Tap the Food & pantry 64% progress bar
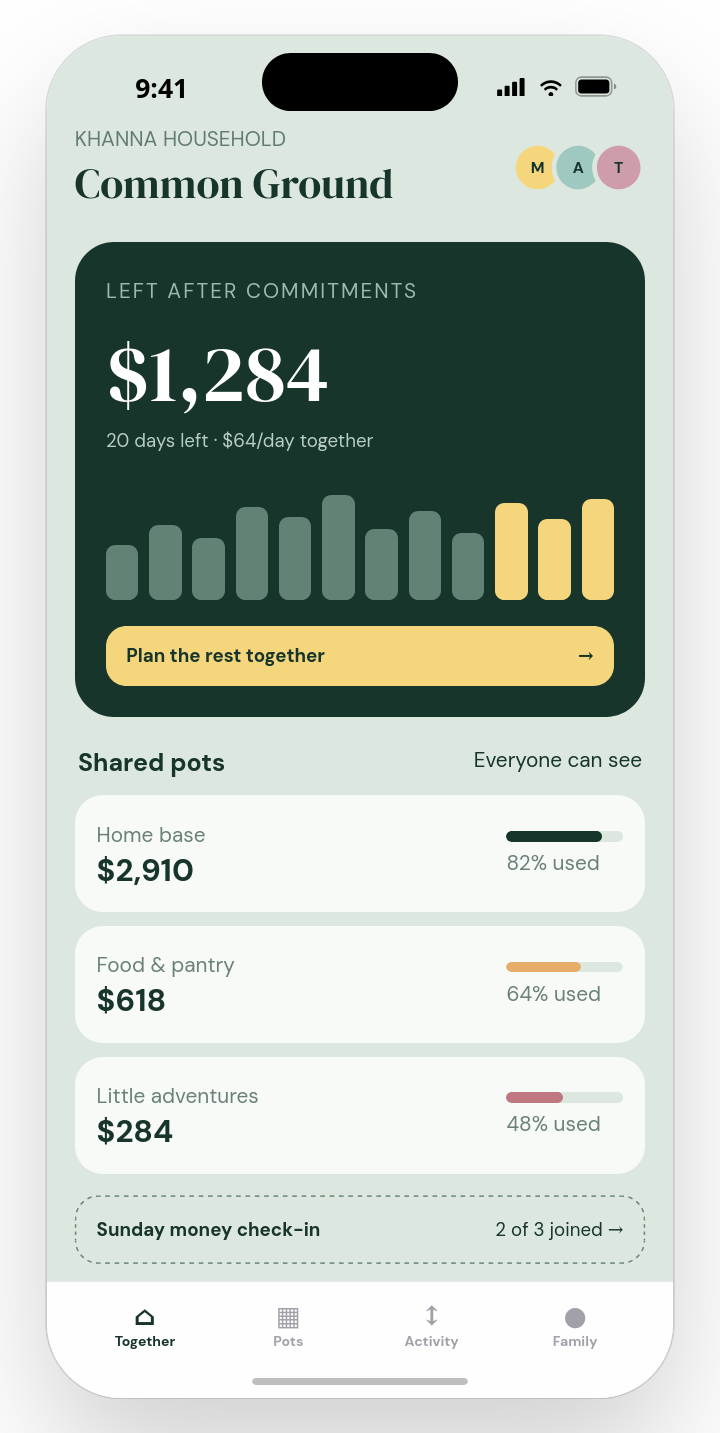This screenshot has width=720, height=1433. coord(564,967)
